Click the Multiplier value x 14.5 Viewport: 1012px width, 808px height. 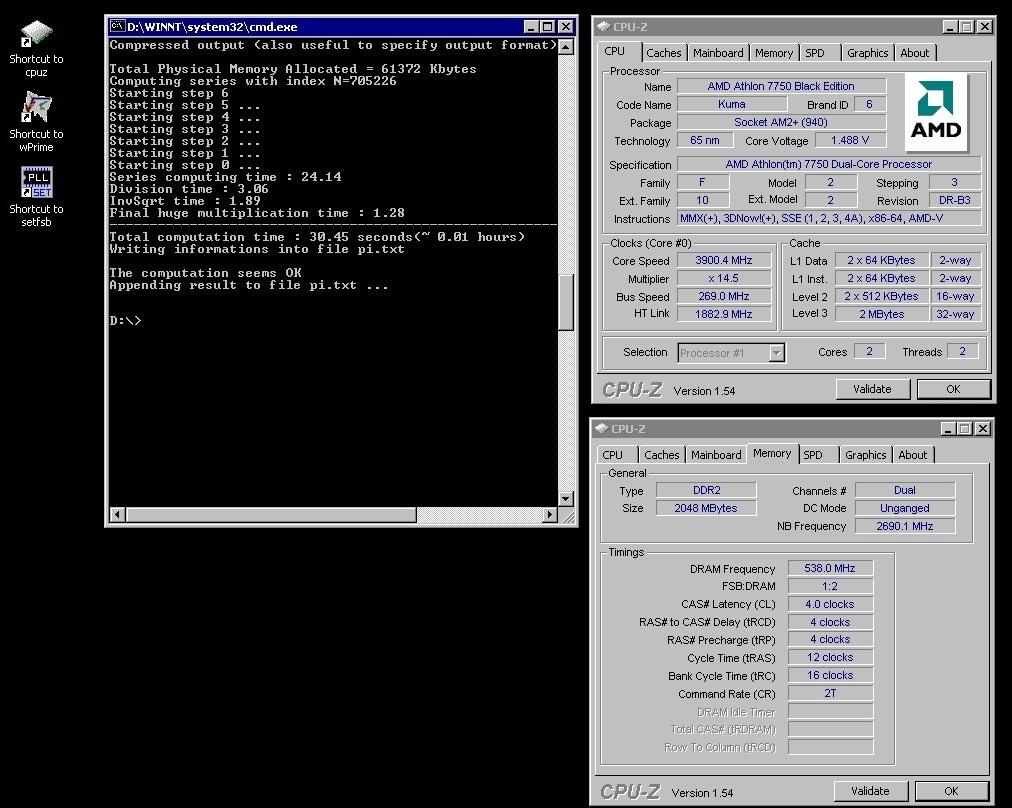point(724,279)
